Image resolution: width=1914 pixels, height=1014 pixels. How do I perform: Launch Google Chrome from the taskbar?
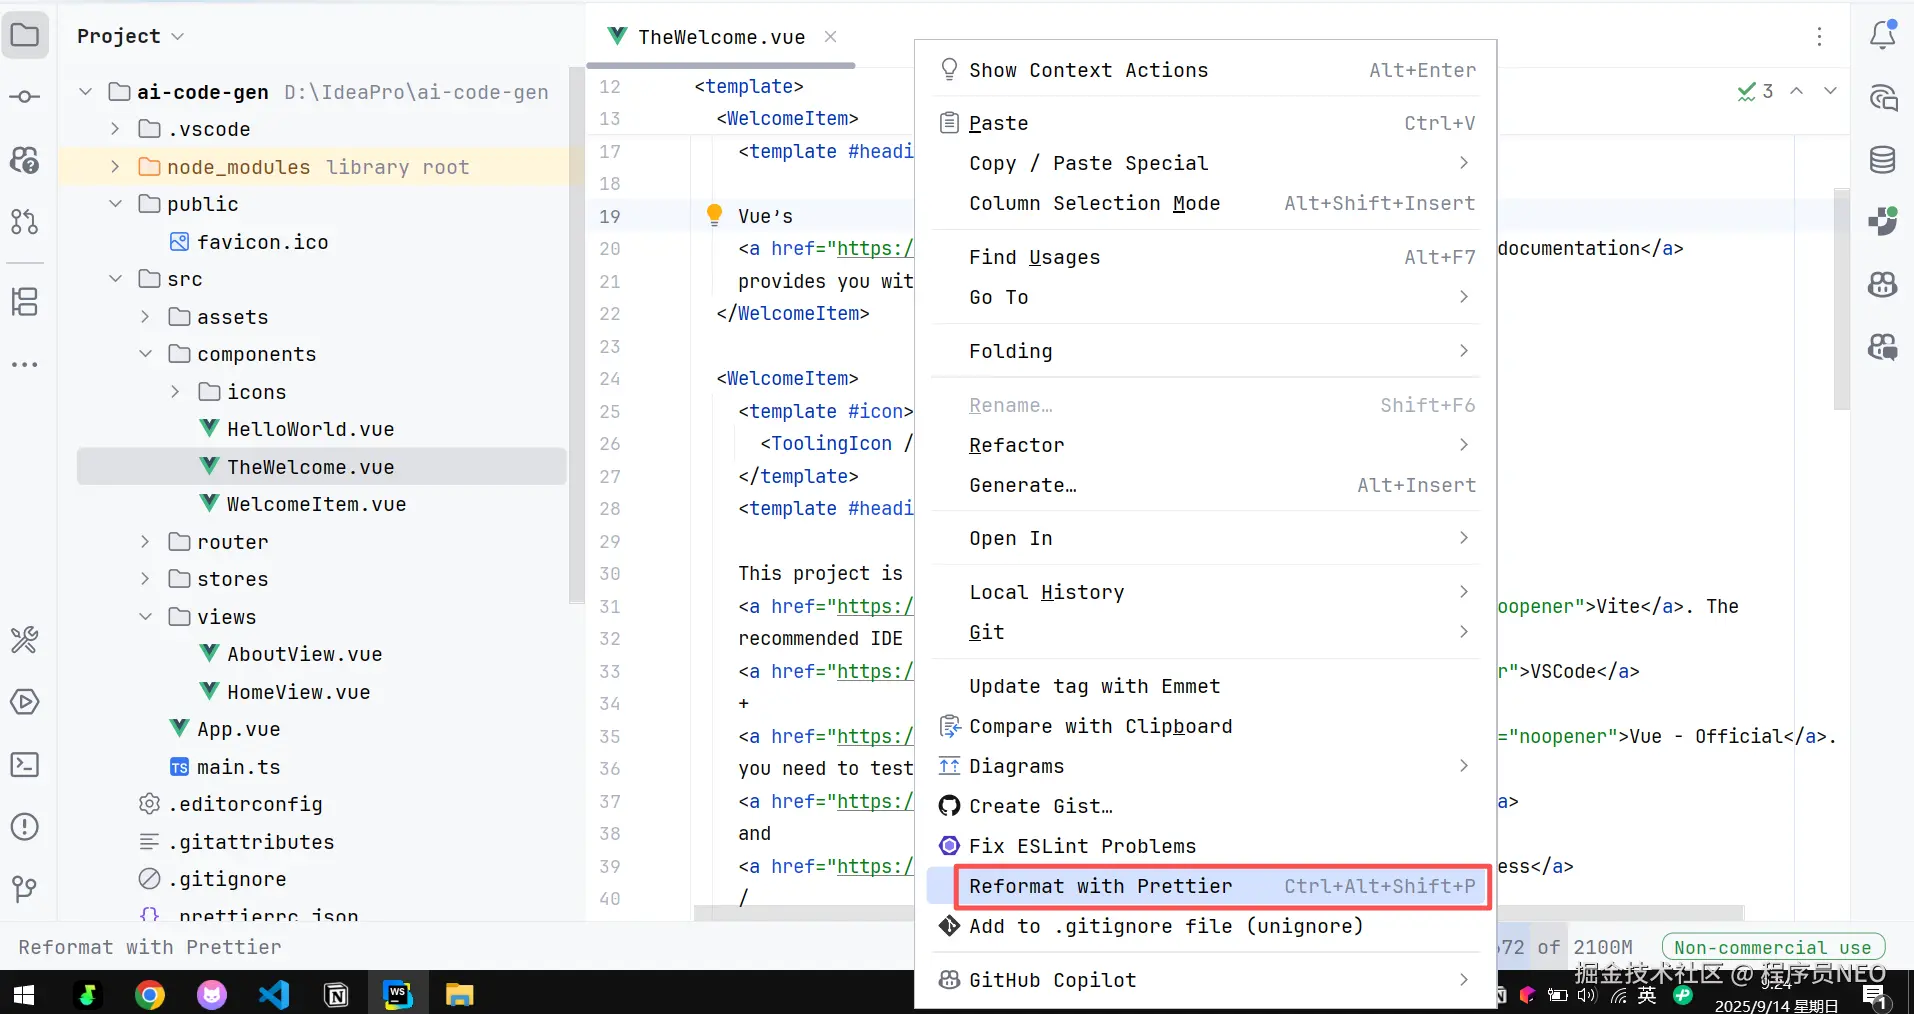pyautogui.click(x=150, y=995)
